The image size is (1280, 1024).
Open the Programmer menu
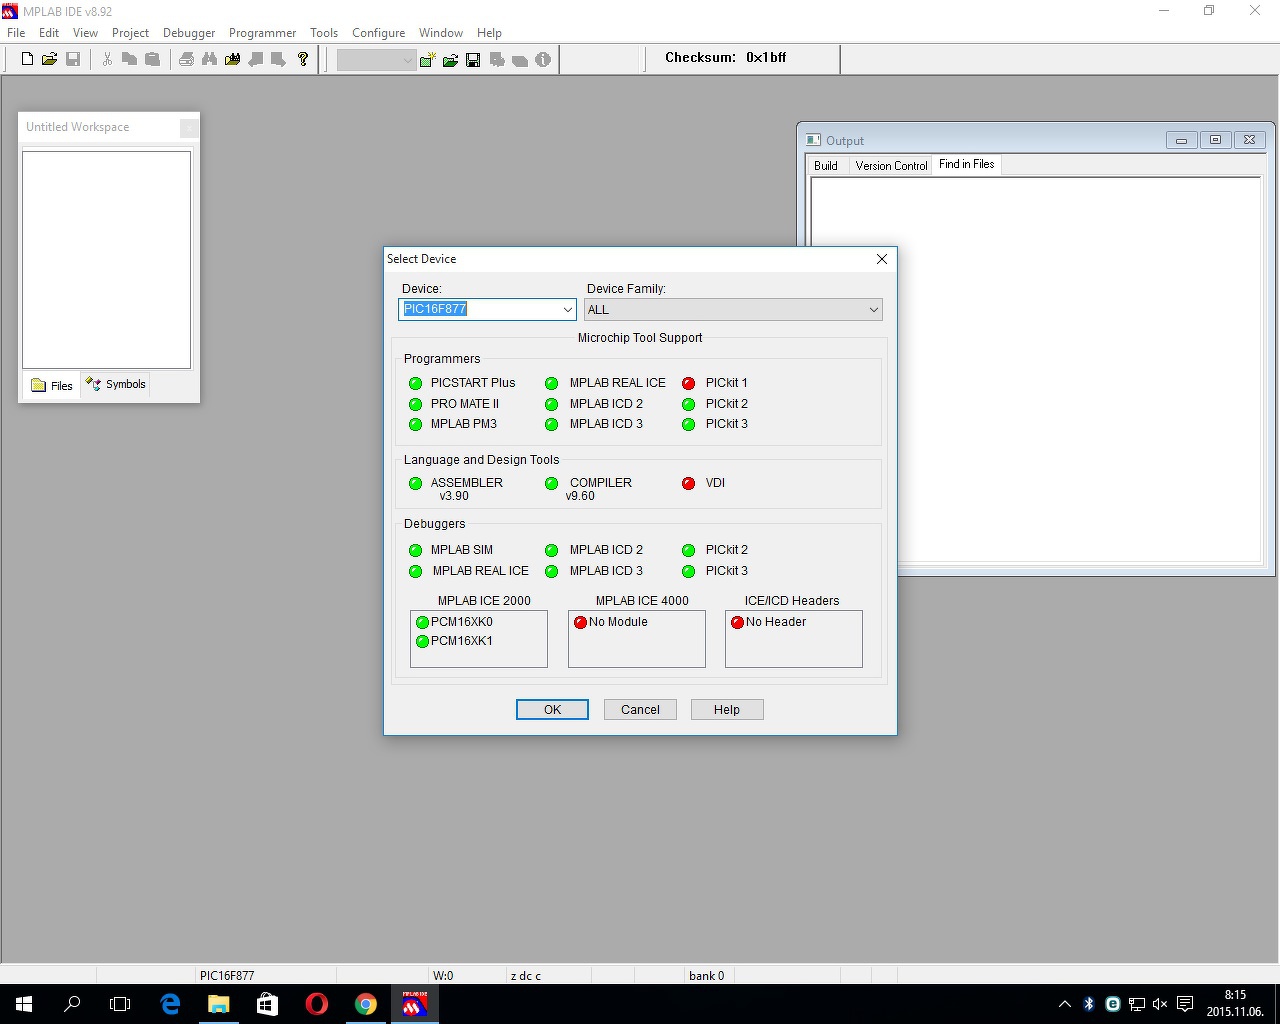pos(262,33)
